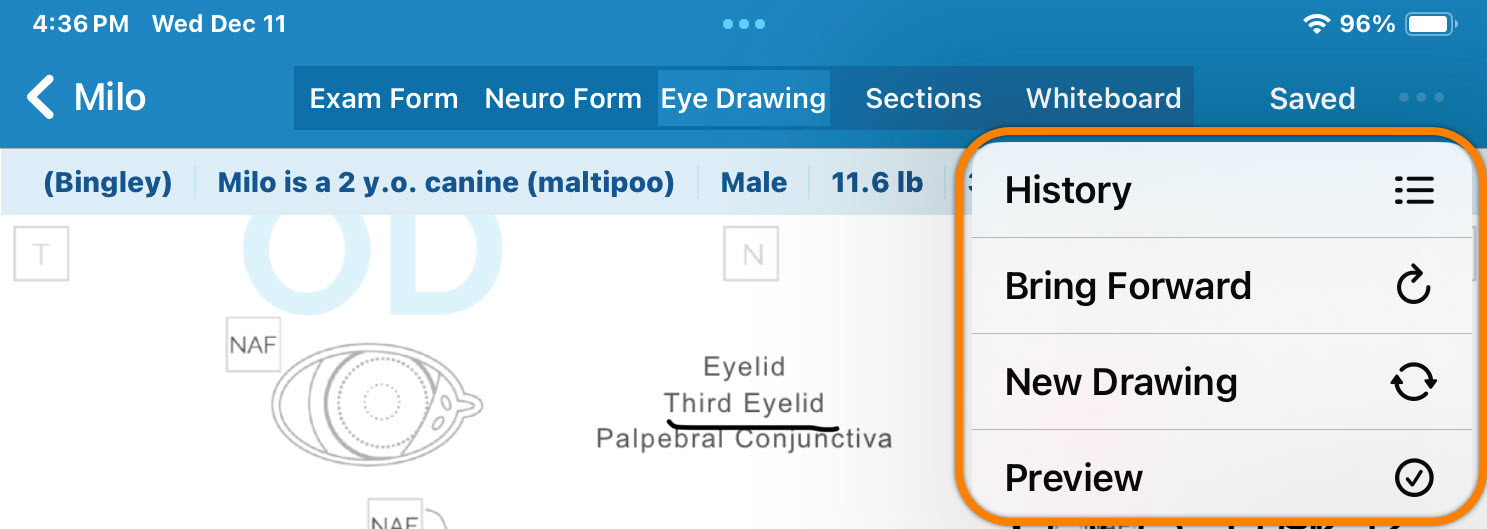Open the Sections tab
This screenshot has height=529, width=1487.
point(923,98)
